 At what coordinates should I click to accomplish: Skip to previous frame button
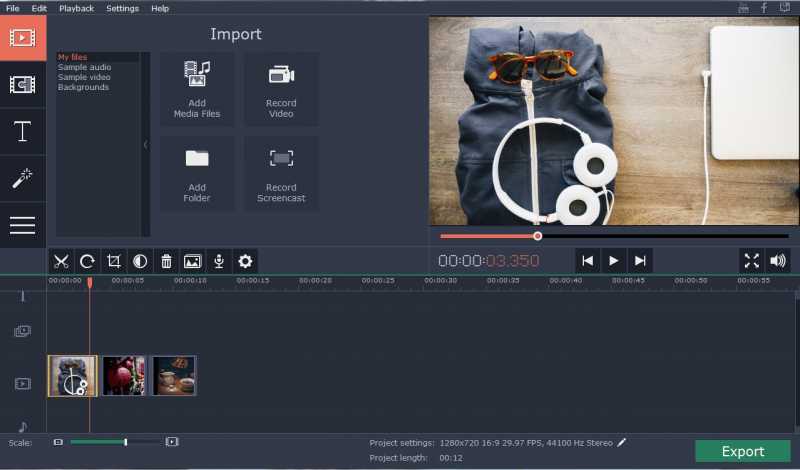coord(588,261)
